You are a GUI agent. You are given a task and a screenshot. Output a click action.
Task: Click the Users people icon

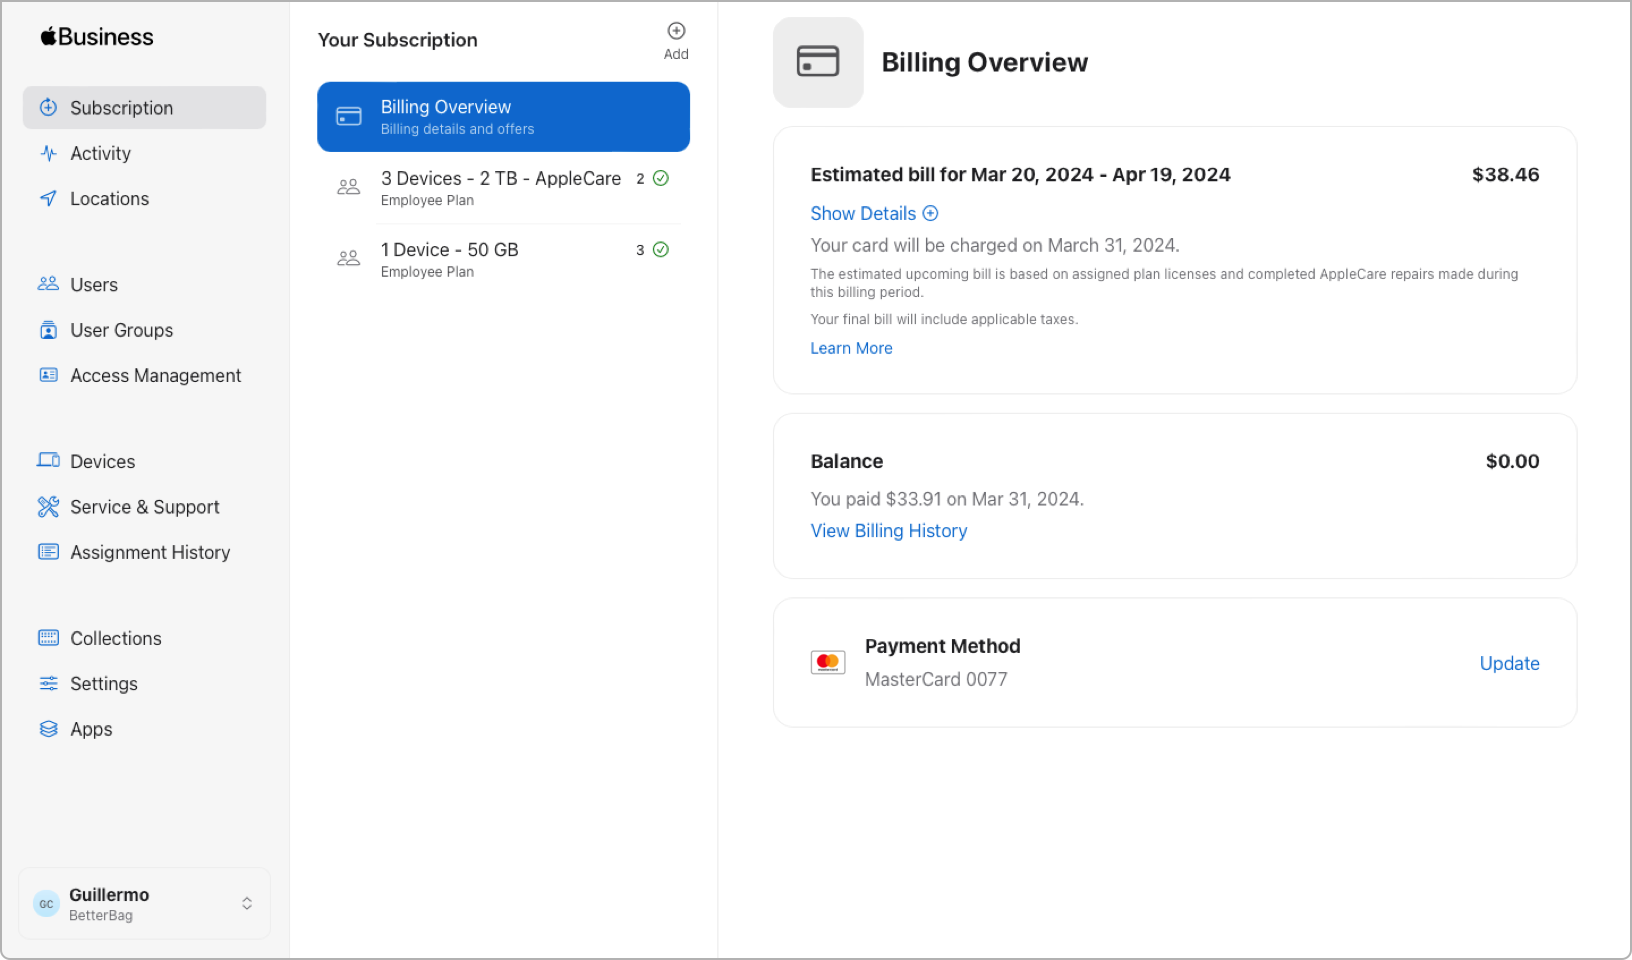click(x=48, y=284)
